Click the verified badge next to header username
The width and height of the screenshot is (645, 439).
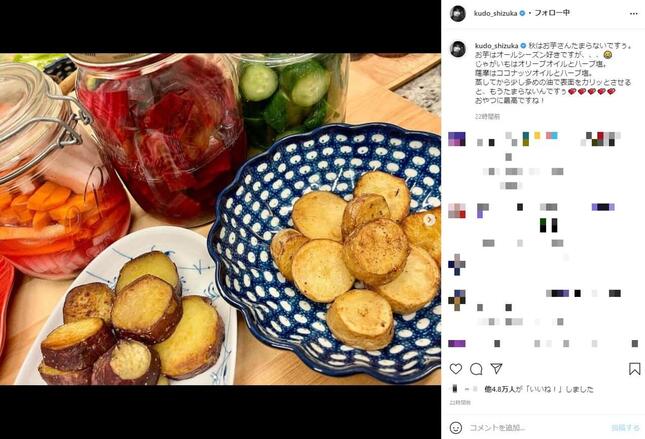tap(522, 14)
